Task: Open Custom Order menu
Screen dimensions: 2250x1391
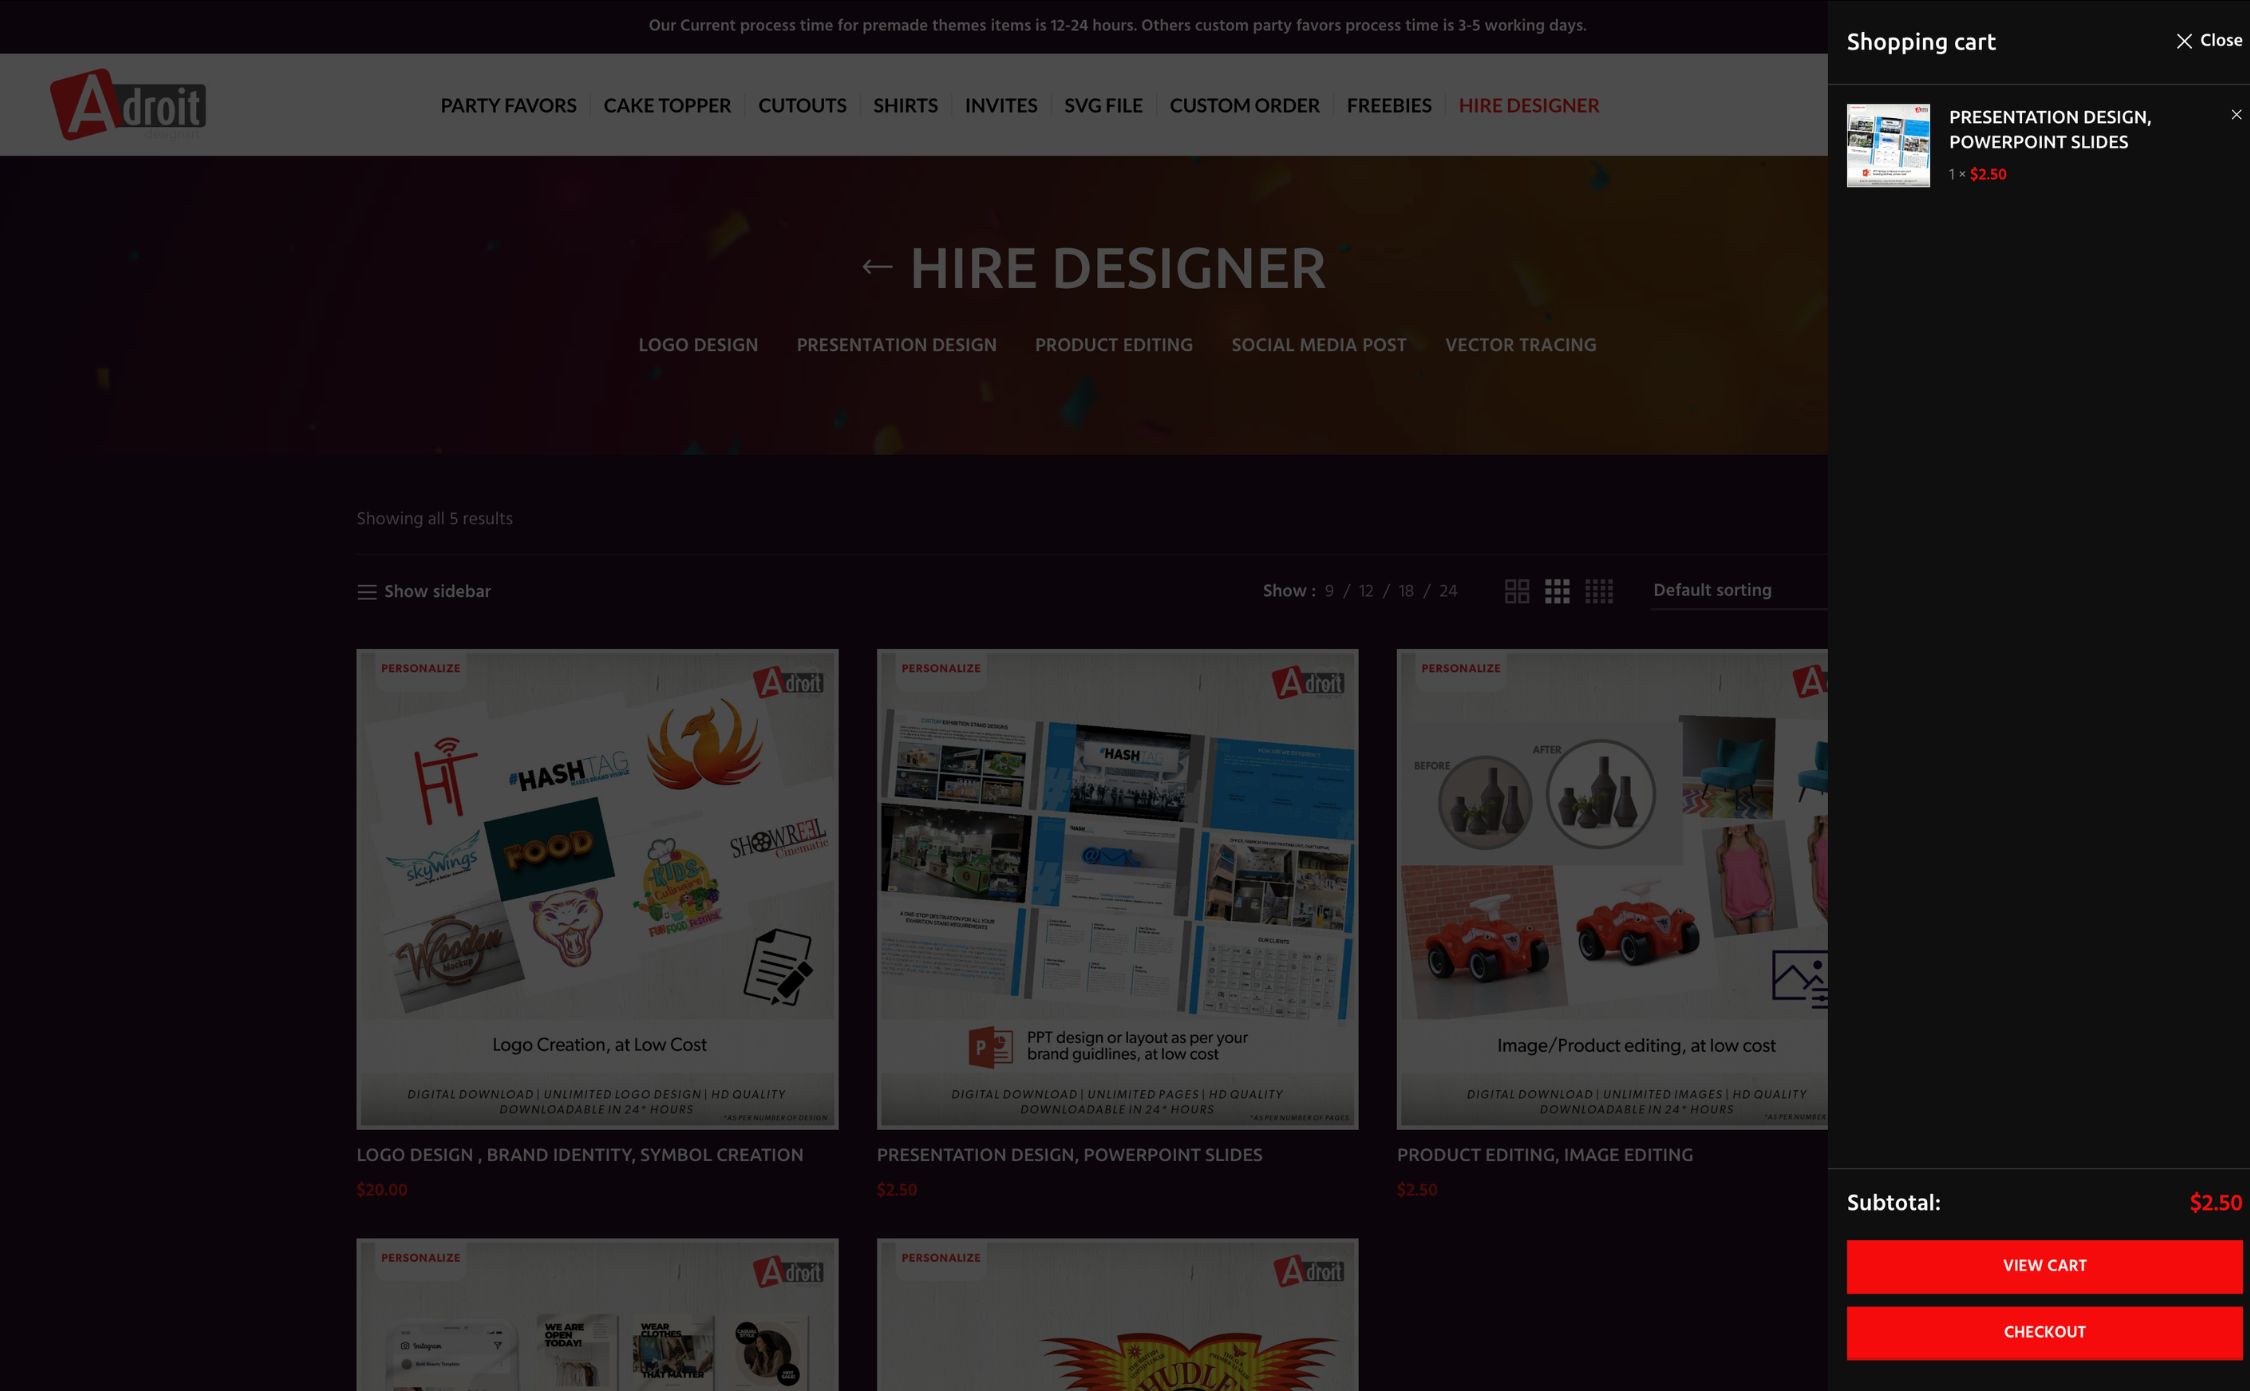Action: tap(1244, 105)
